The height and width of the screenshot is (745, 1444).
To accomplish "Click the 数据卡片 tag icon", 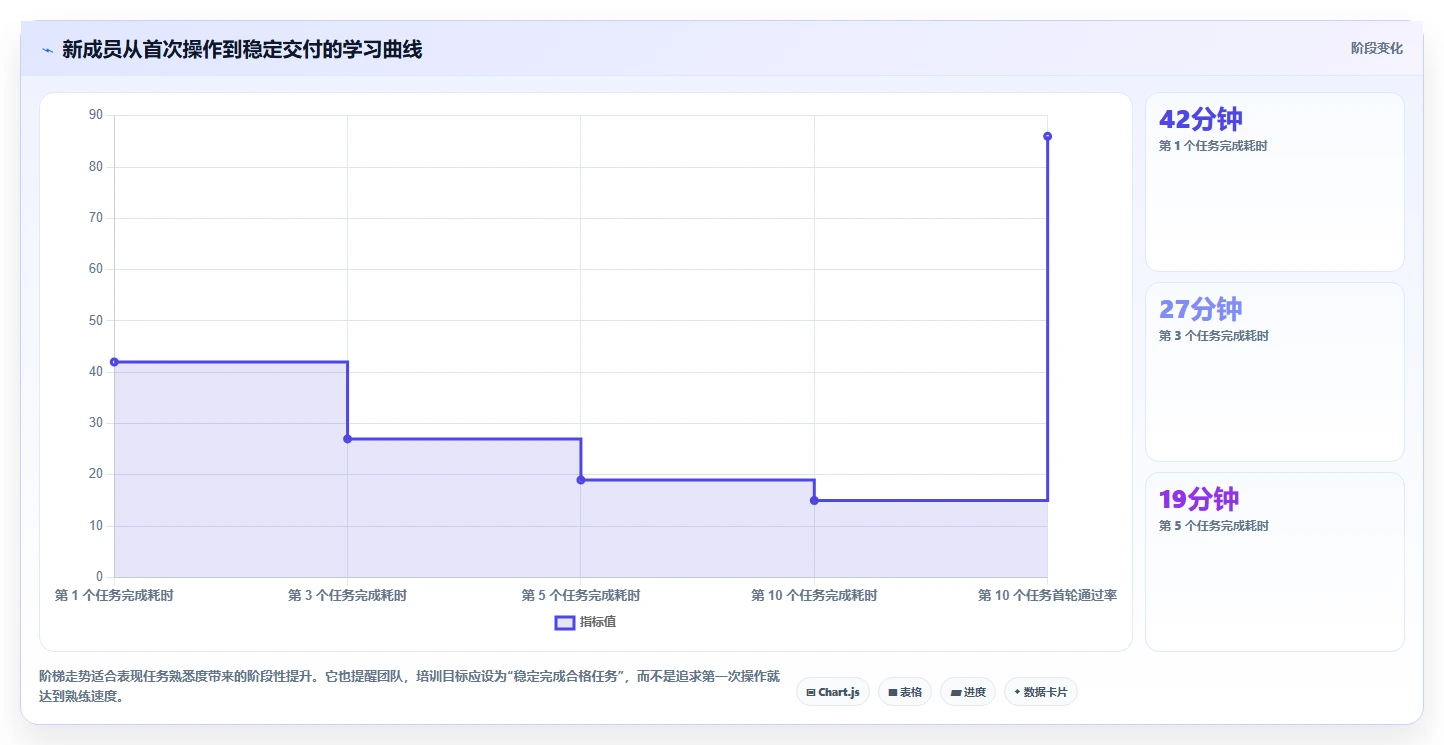I will 1017,692.
